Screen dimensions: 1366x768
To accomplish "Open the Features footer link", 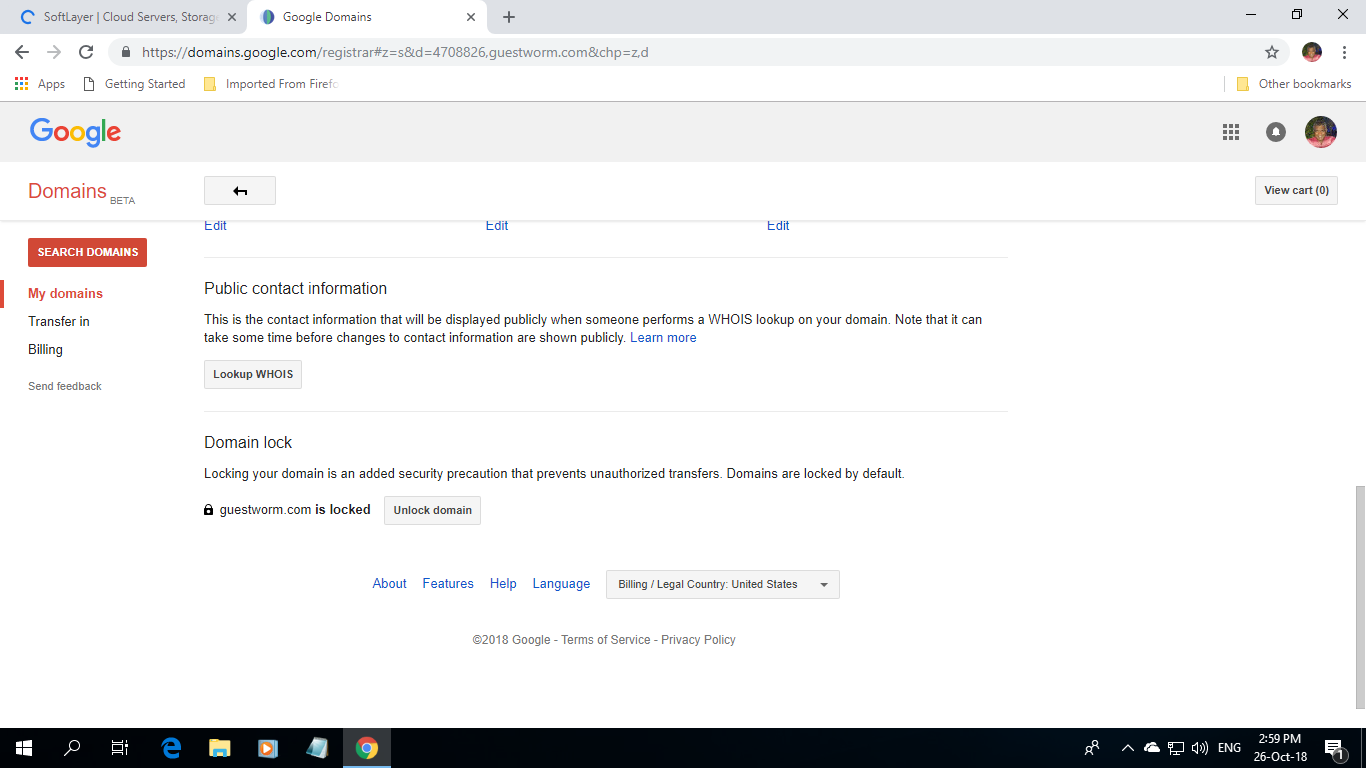I will pos(448,584).
